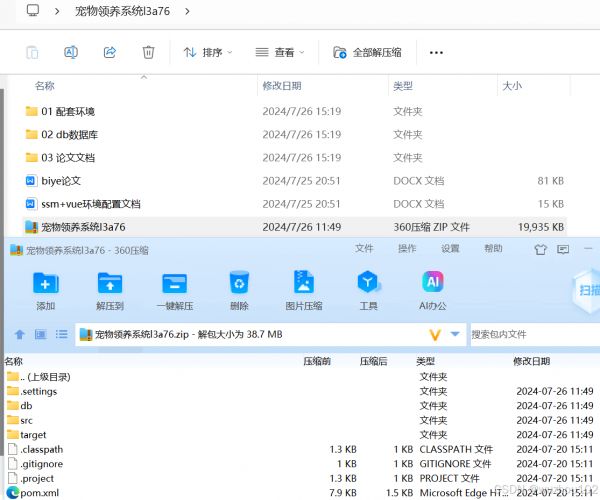This screenshot has height=500, width=600.
Task: Sort archive by 压缩后 column
Action: pyautogui.click(x=373, y=361)
